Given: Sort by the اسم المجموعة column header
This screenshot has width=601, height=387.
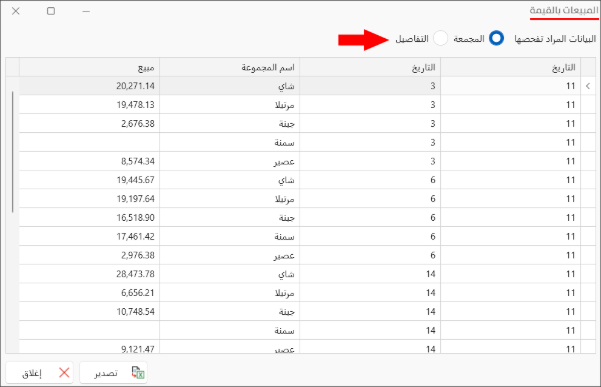Looking at the screenshot, I should click(x=230, y=67).
